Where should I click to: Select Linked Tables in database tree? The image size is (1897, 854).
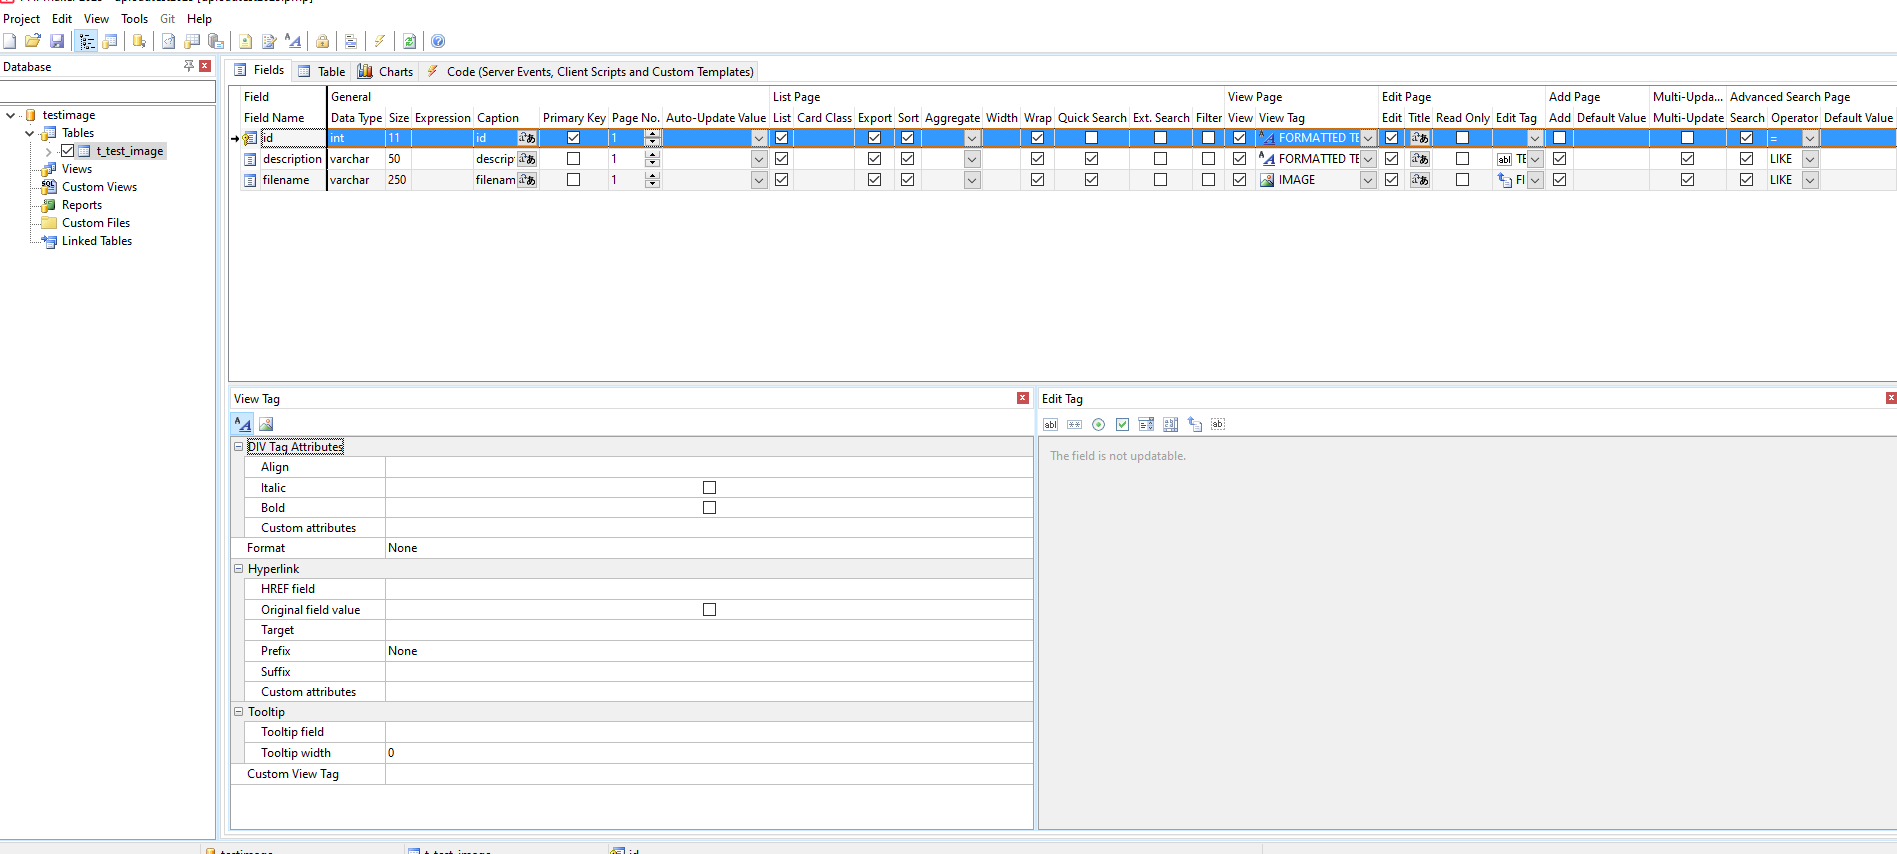coord(97,241)
